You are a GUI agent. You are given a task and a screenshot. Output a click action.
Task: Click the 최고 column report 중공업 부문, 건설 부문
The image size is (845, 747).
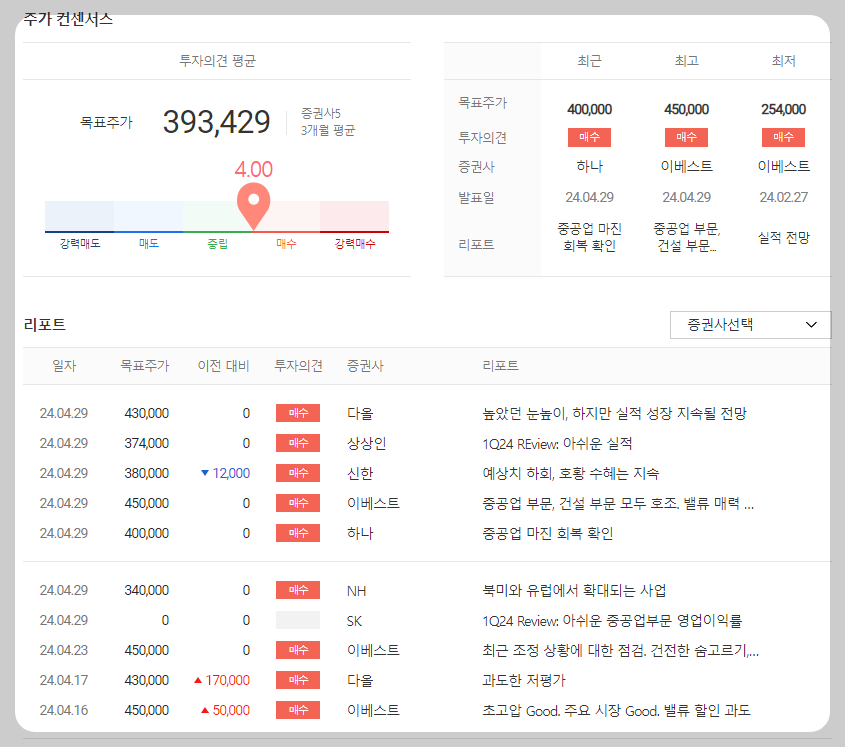pos(687,237)
